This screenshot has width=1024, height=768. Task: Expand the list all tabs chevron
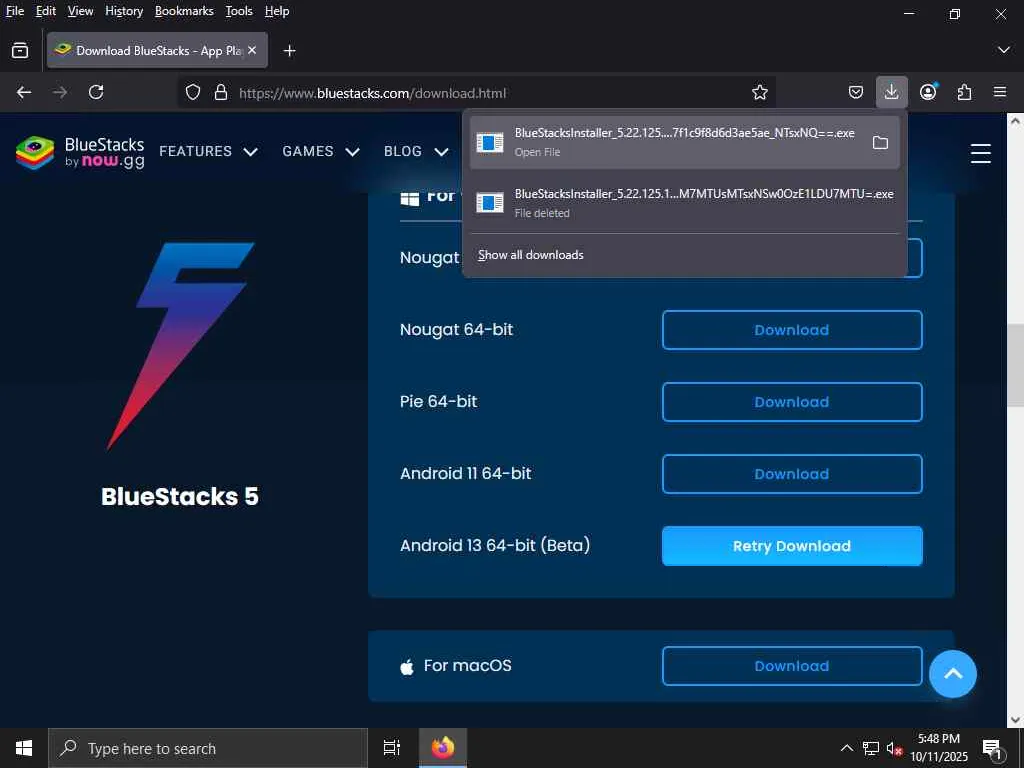click(x=1004, y=50)
